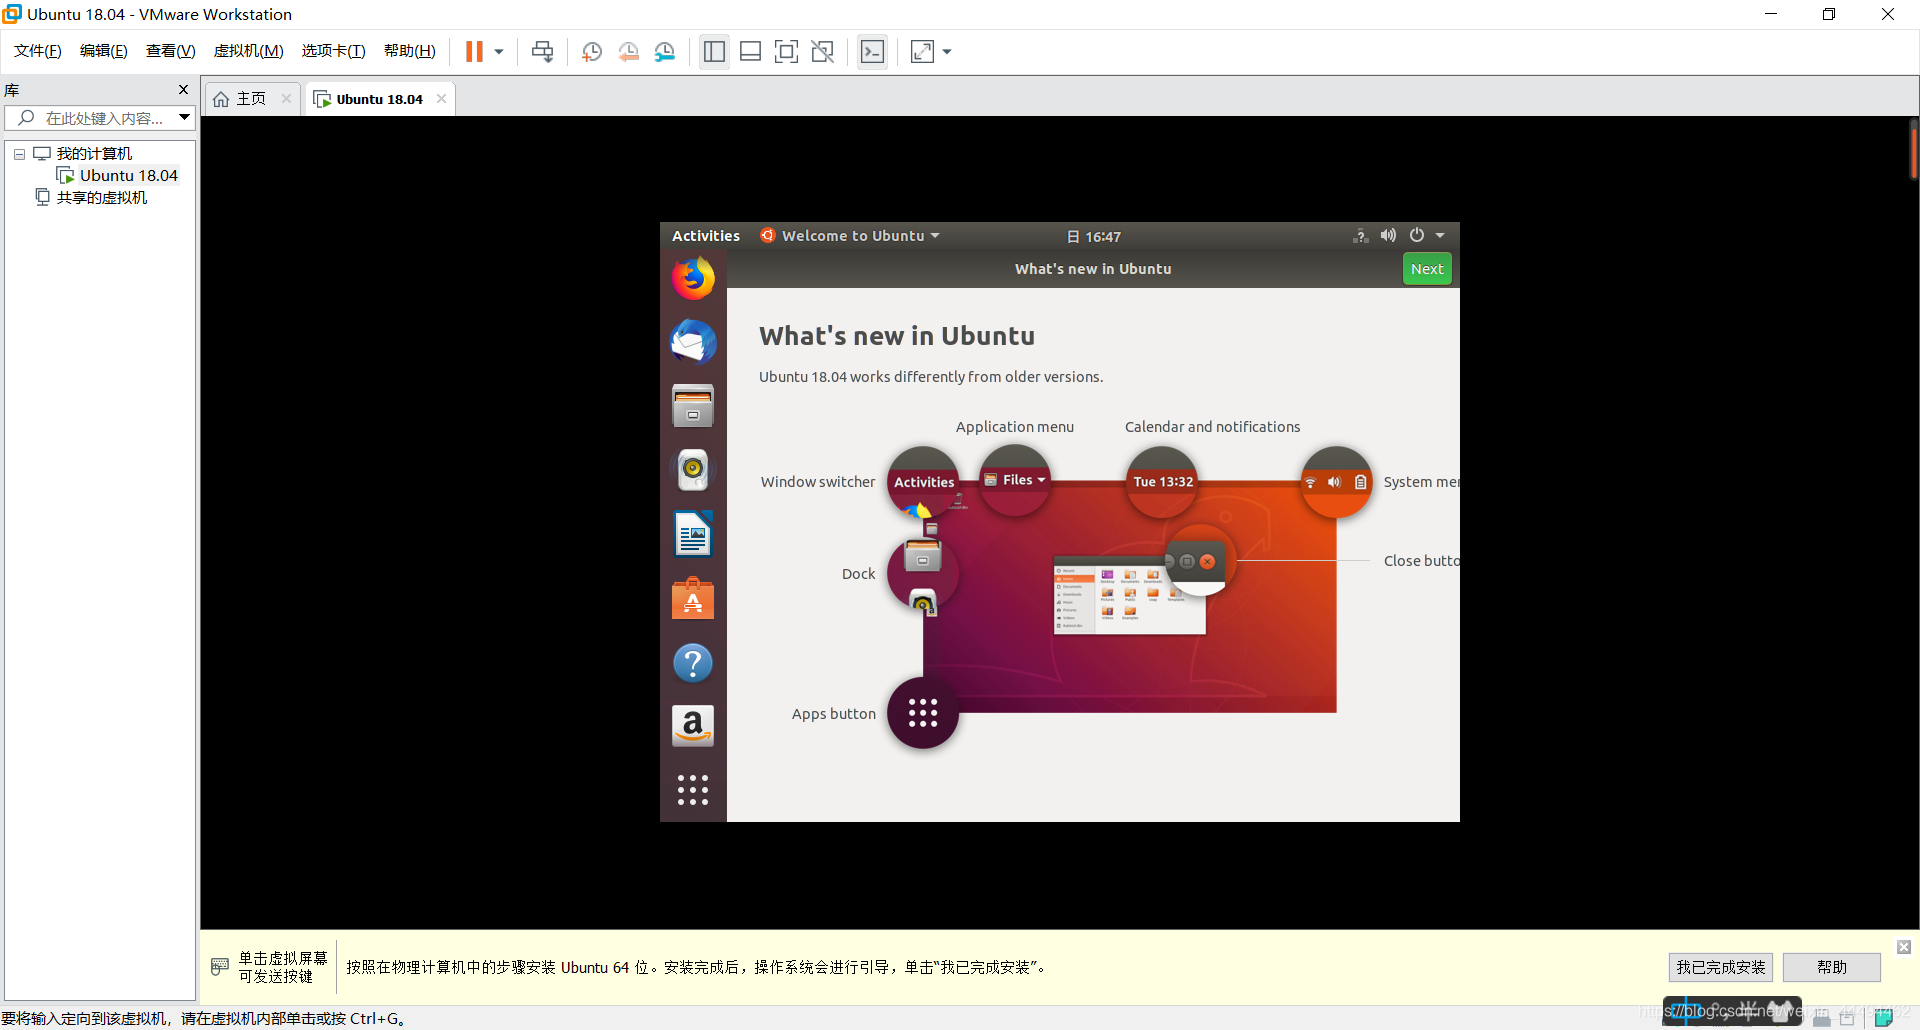The width and height of the screenshot is (1920, 1030).
Task: Launch Firefox from the Ubuntu dock
Action: point(693,279)
